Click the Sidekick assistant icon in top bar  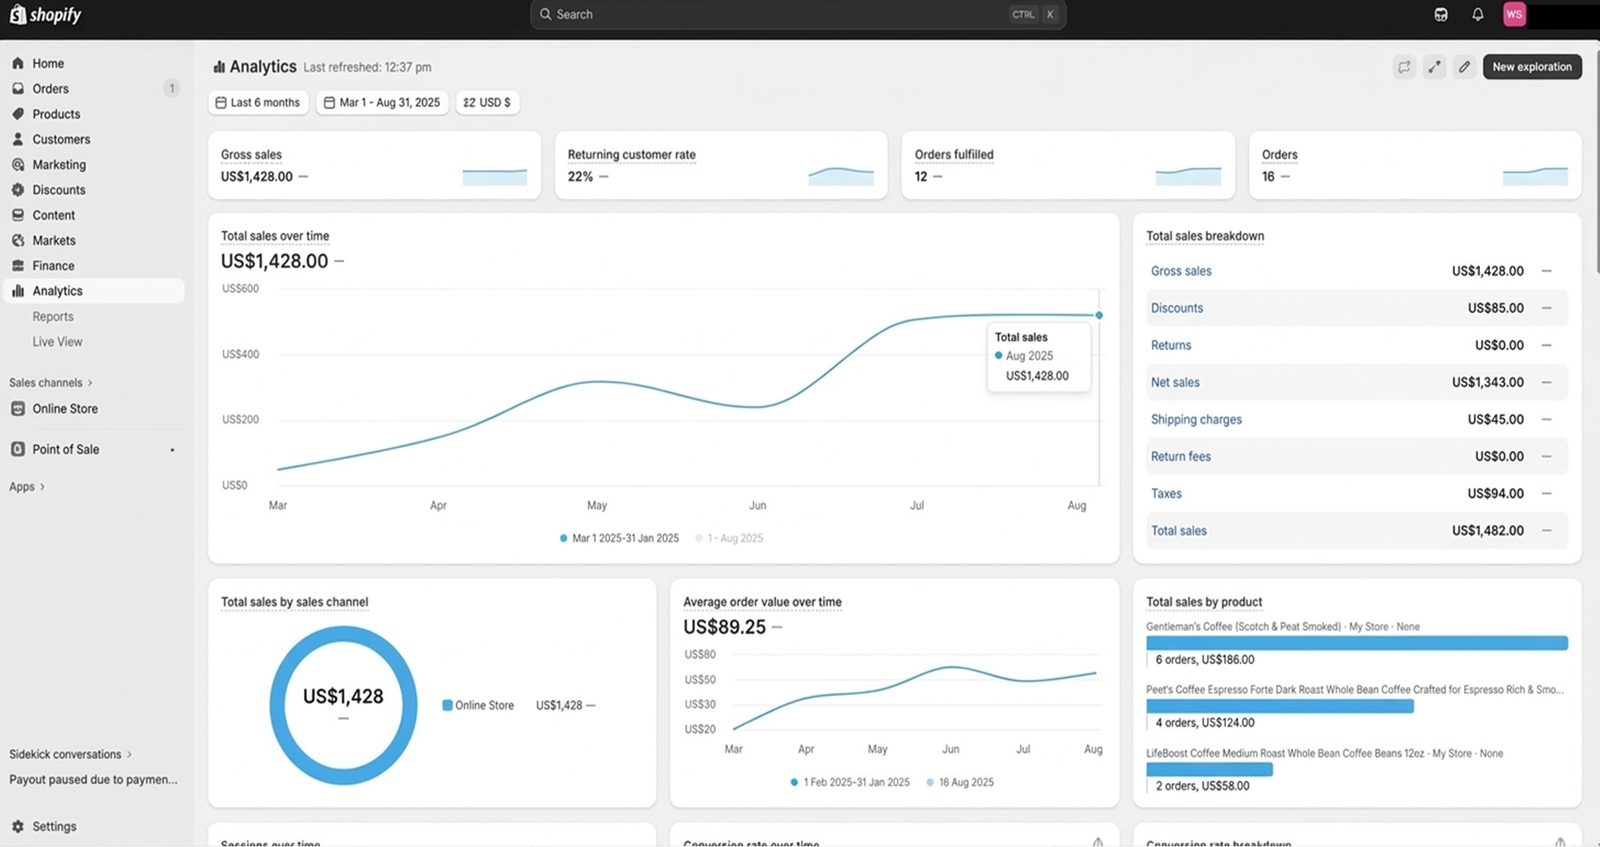click(1440, 14)
